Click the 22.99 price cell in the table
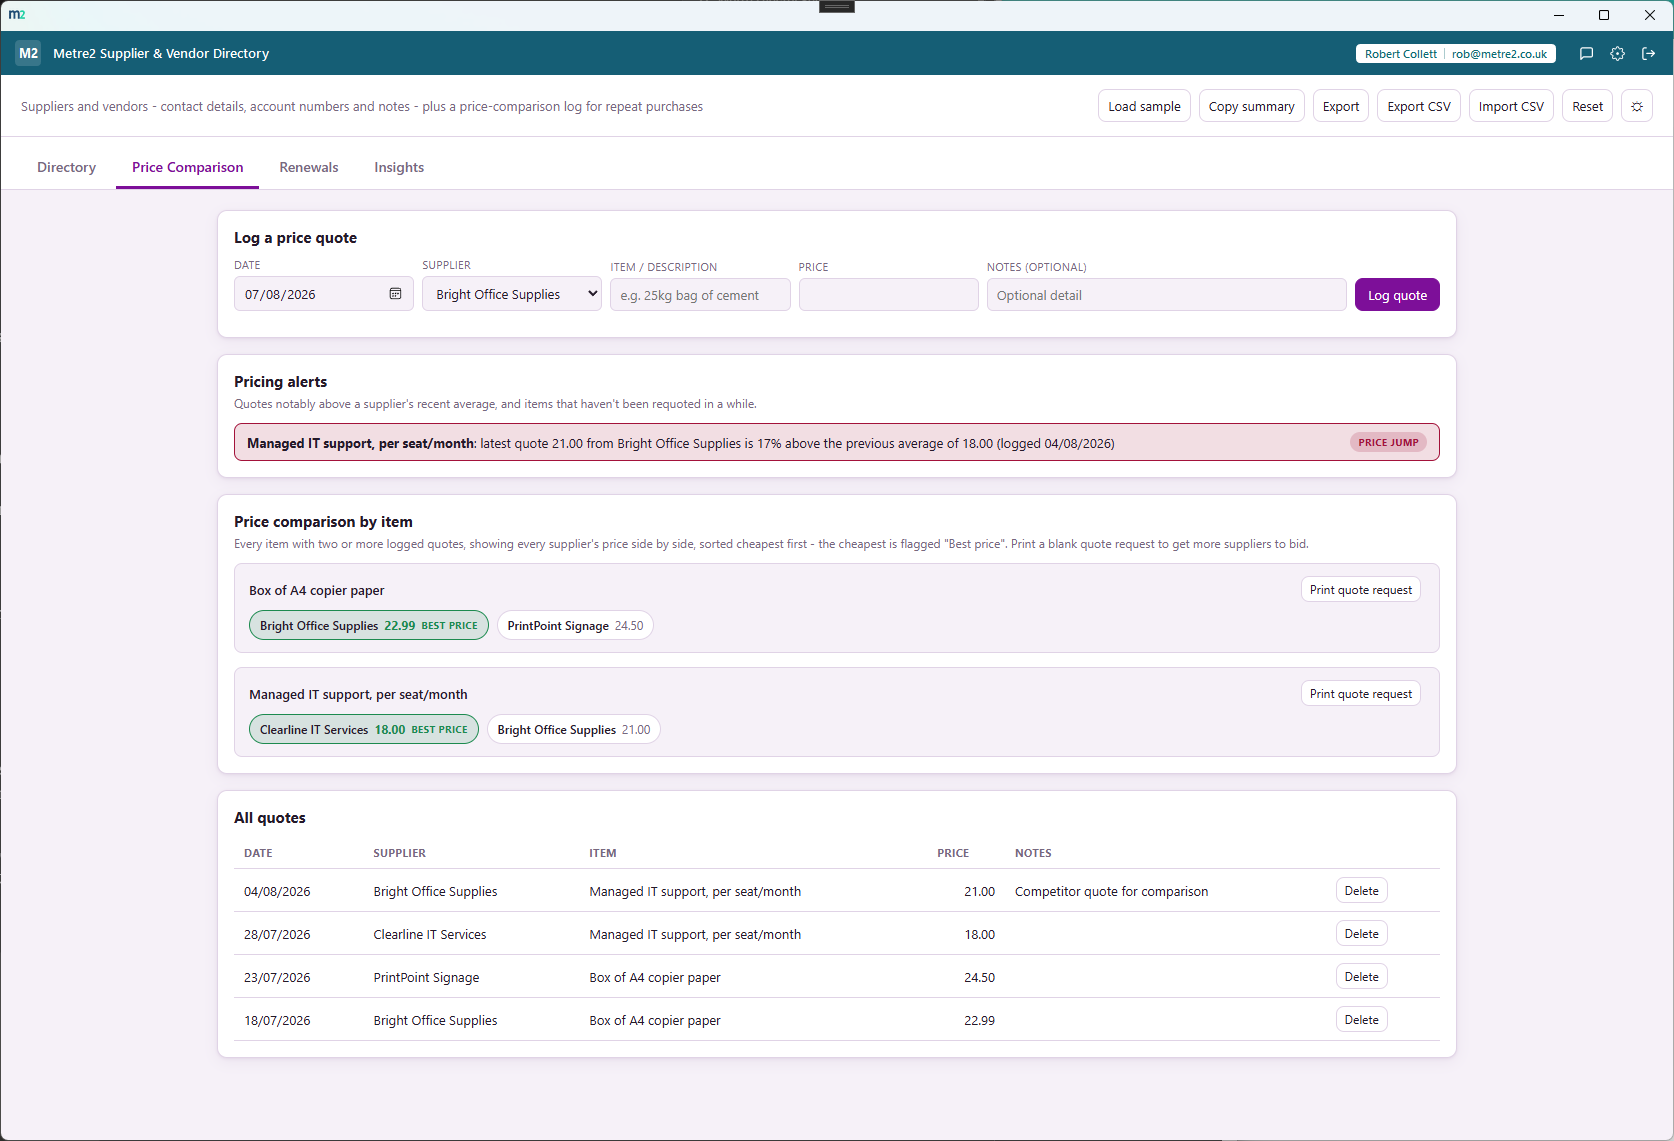Screen dimensions: 1674x1141 point(979,1020)
